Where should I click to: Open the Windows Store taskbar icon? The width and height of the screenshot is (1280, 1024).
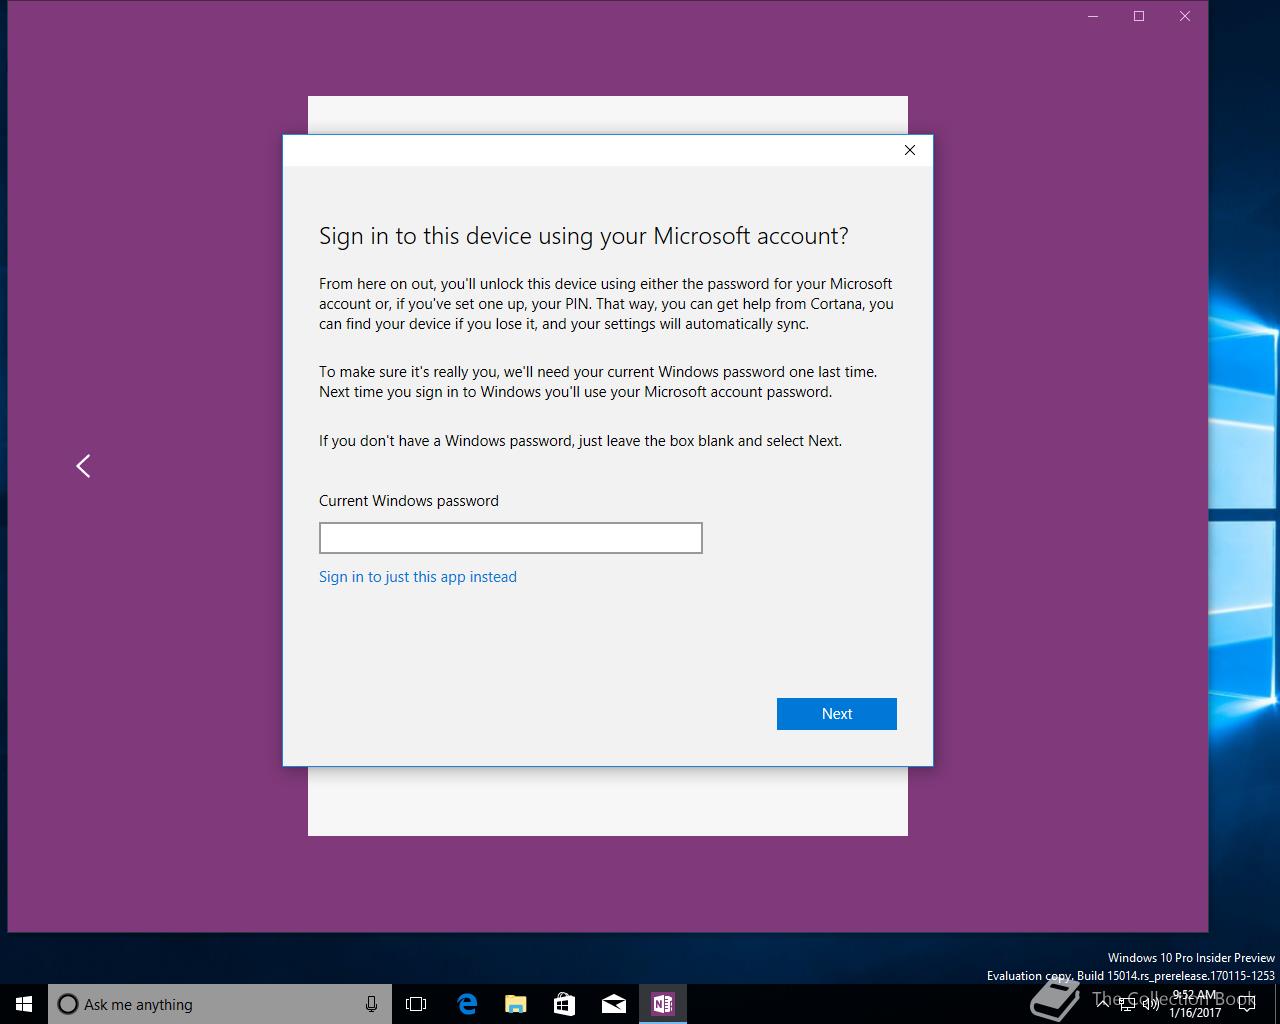click(x=564, y=1004)
